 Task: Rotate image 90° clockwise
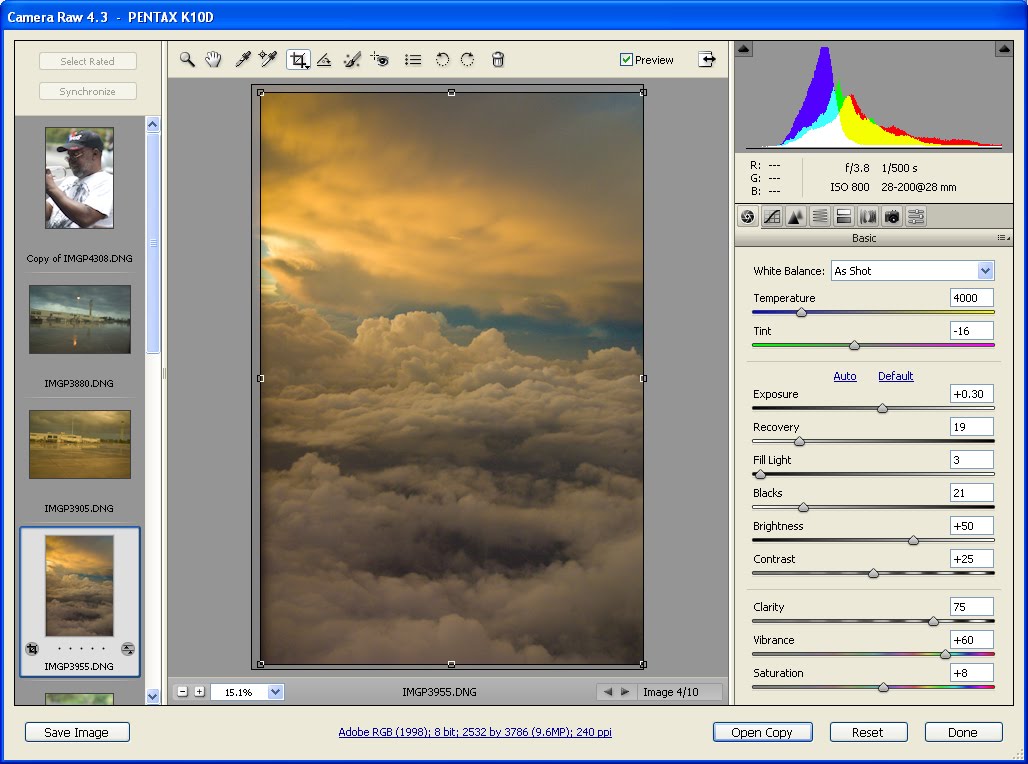[467, 60]
